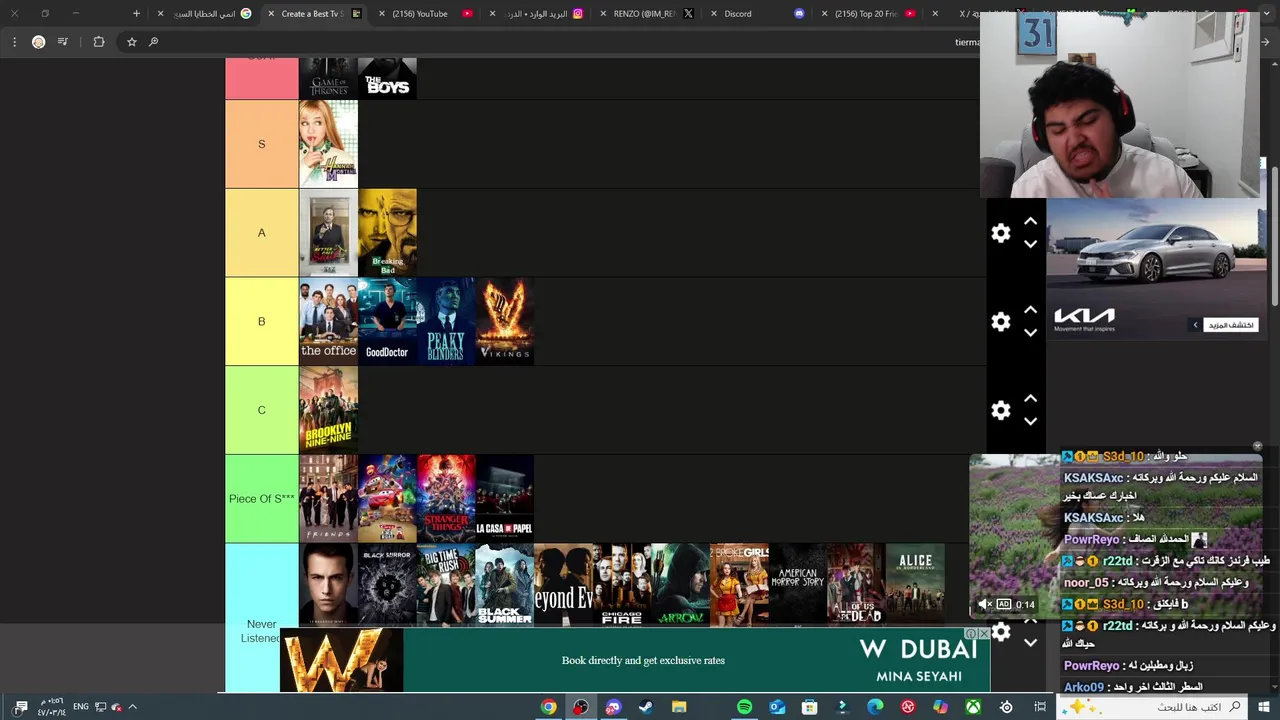Select The Boys poster in top tier
This screenshot has width=1280, height=720.
(x=387, y=78)
